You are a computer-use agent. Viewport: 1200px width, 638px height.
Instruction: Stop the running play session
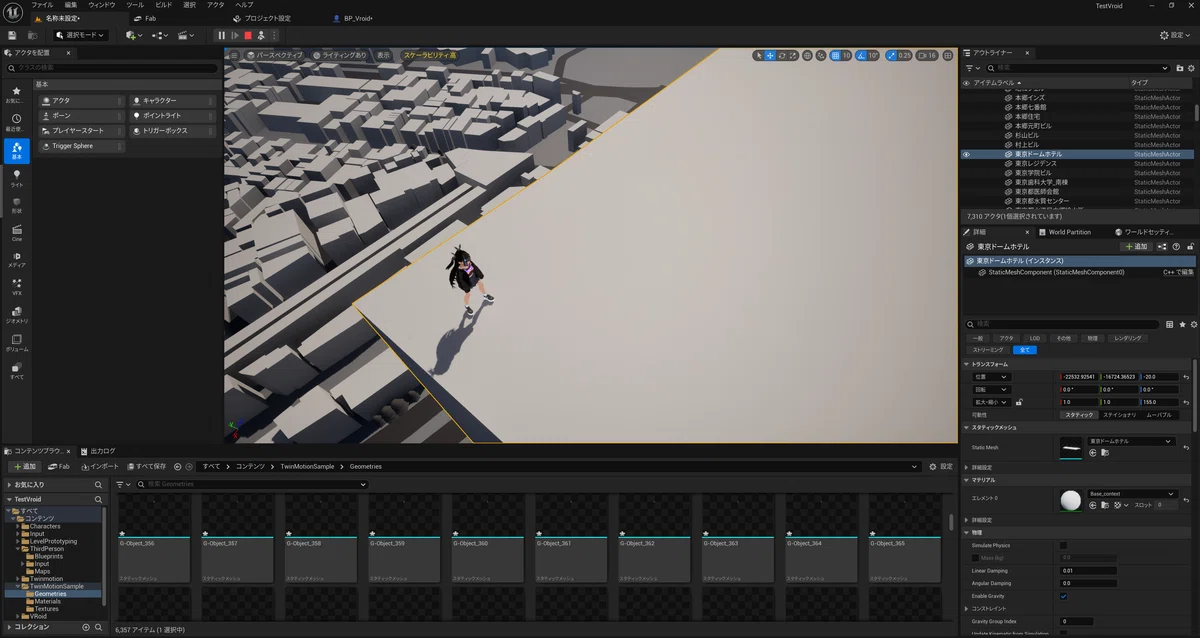(248, 35)
